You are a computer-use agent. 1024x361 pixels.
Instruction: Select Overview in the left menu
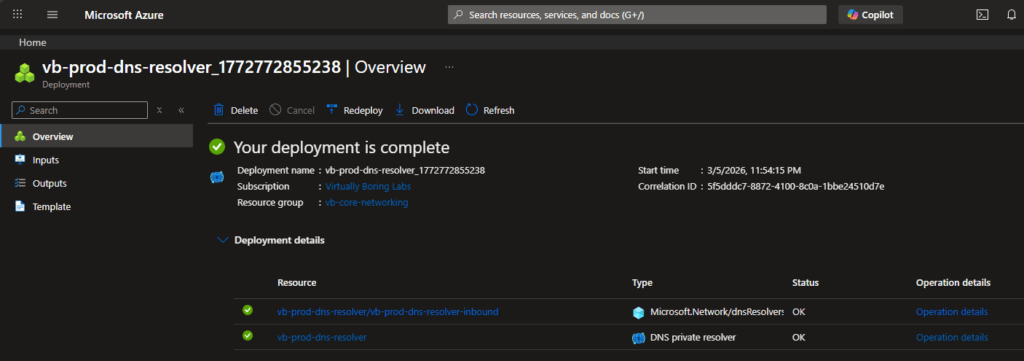pyautogui.click(x=97, y=136)
